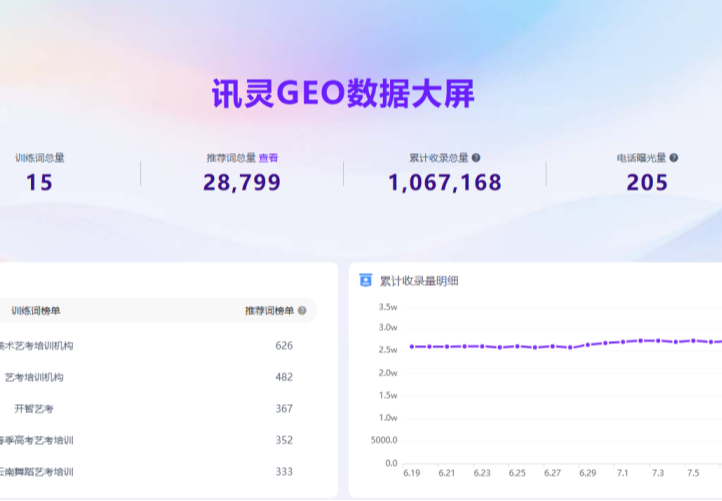The width and height of the screenshot is (722, 501).
Task: Click the chart data point at 6.19
Action: [412, 346]
